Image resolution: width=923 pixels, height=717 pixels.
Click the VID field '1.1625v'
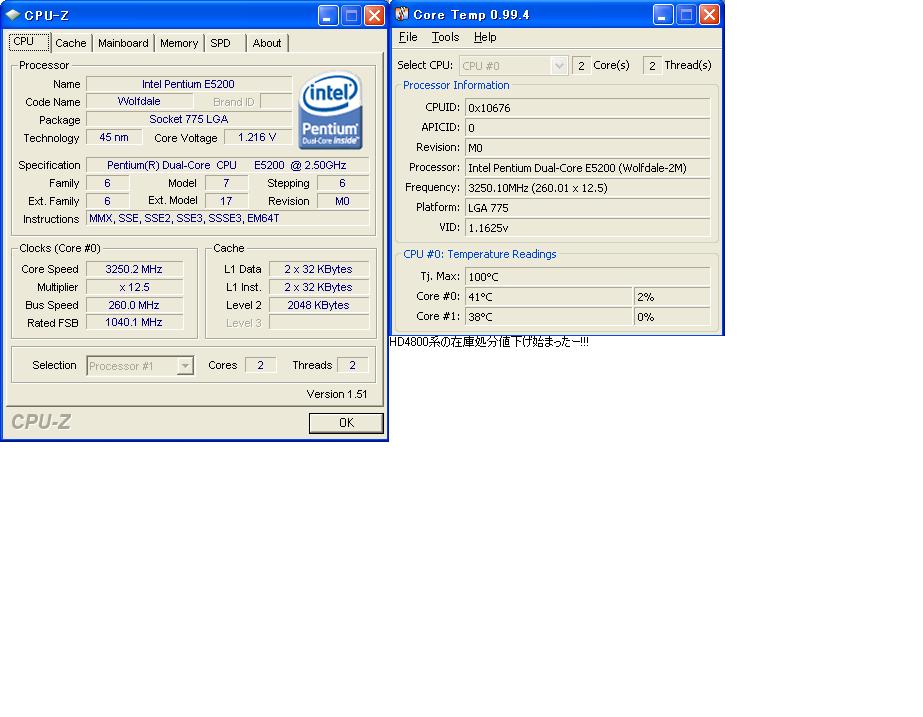[587, 228]
